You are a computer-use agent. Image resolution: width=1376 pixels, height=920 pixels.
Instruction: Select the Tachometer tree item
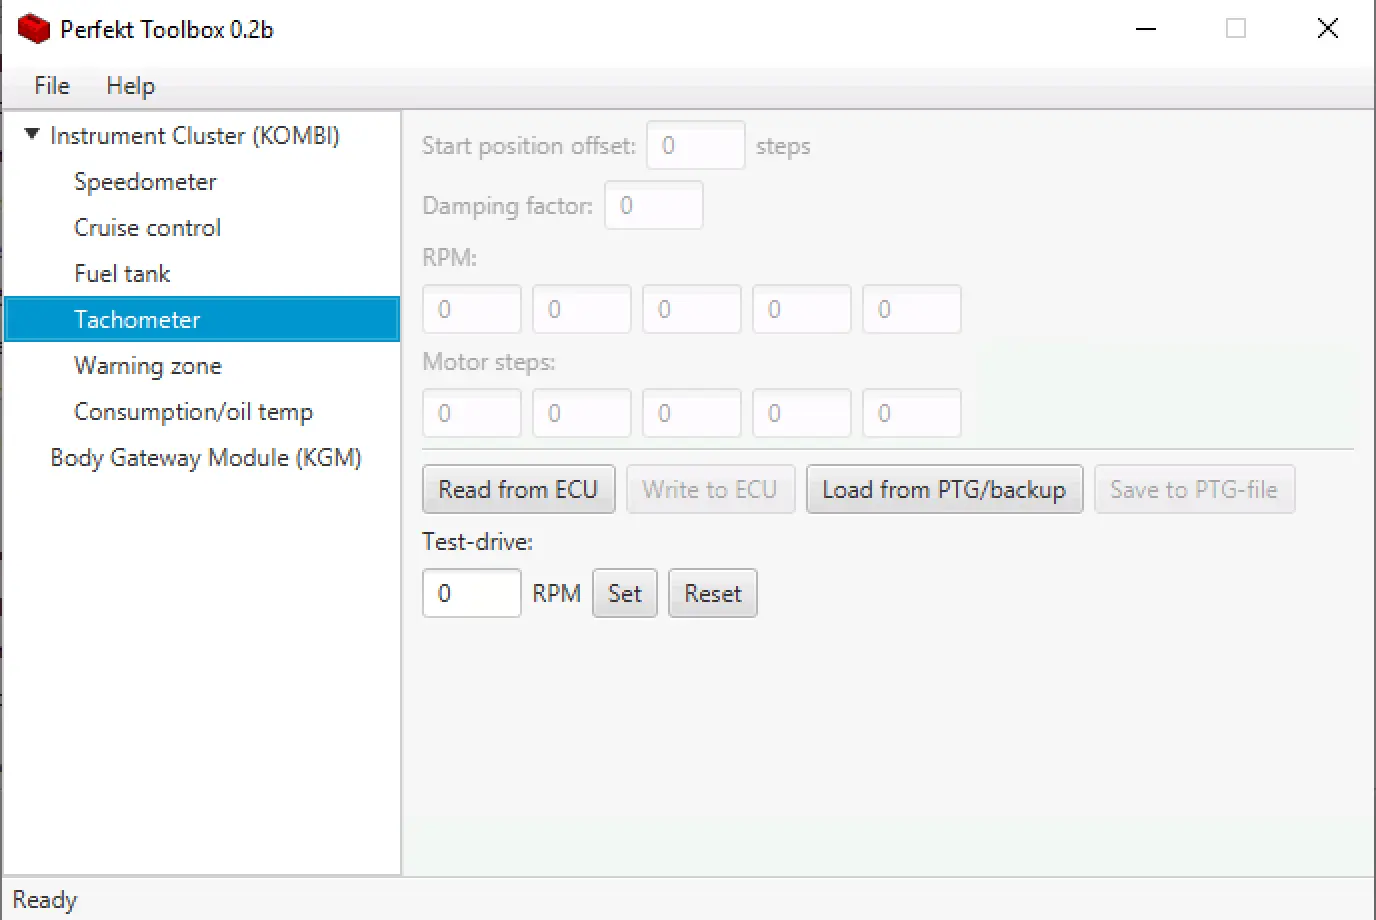point(137,320)
